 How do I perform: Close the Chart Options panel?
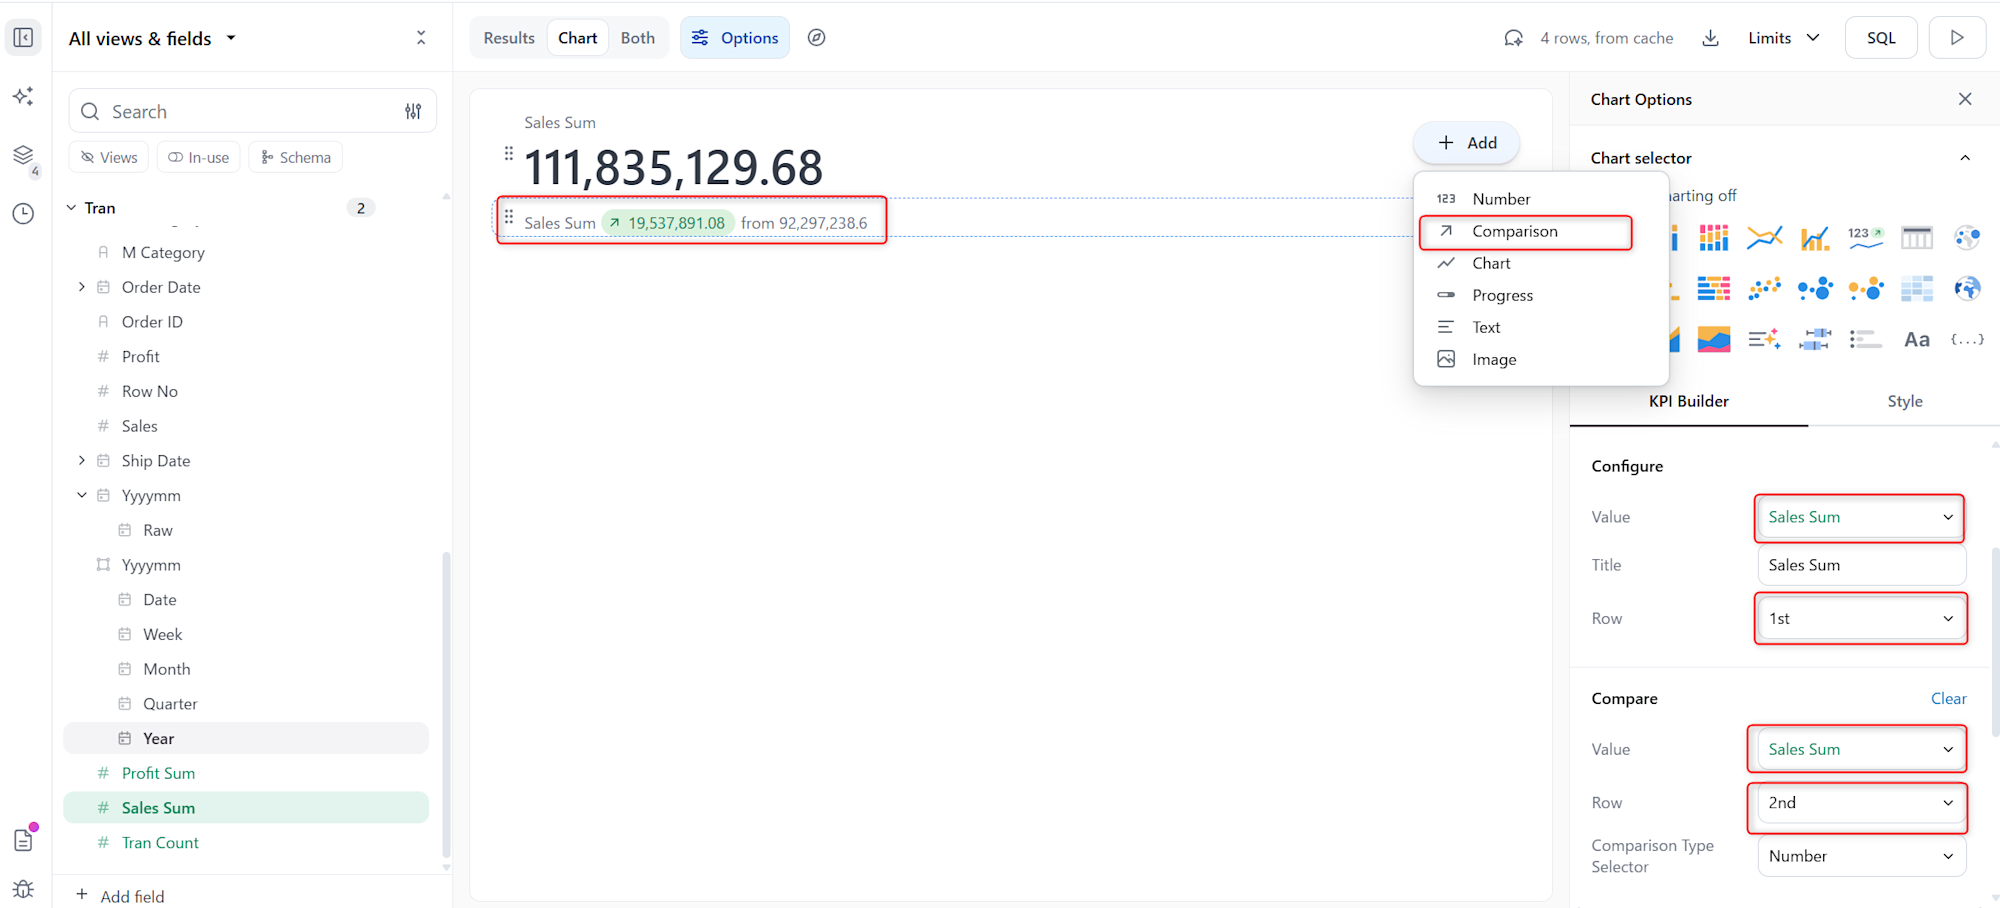pos(1965,99)
